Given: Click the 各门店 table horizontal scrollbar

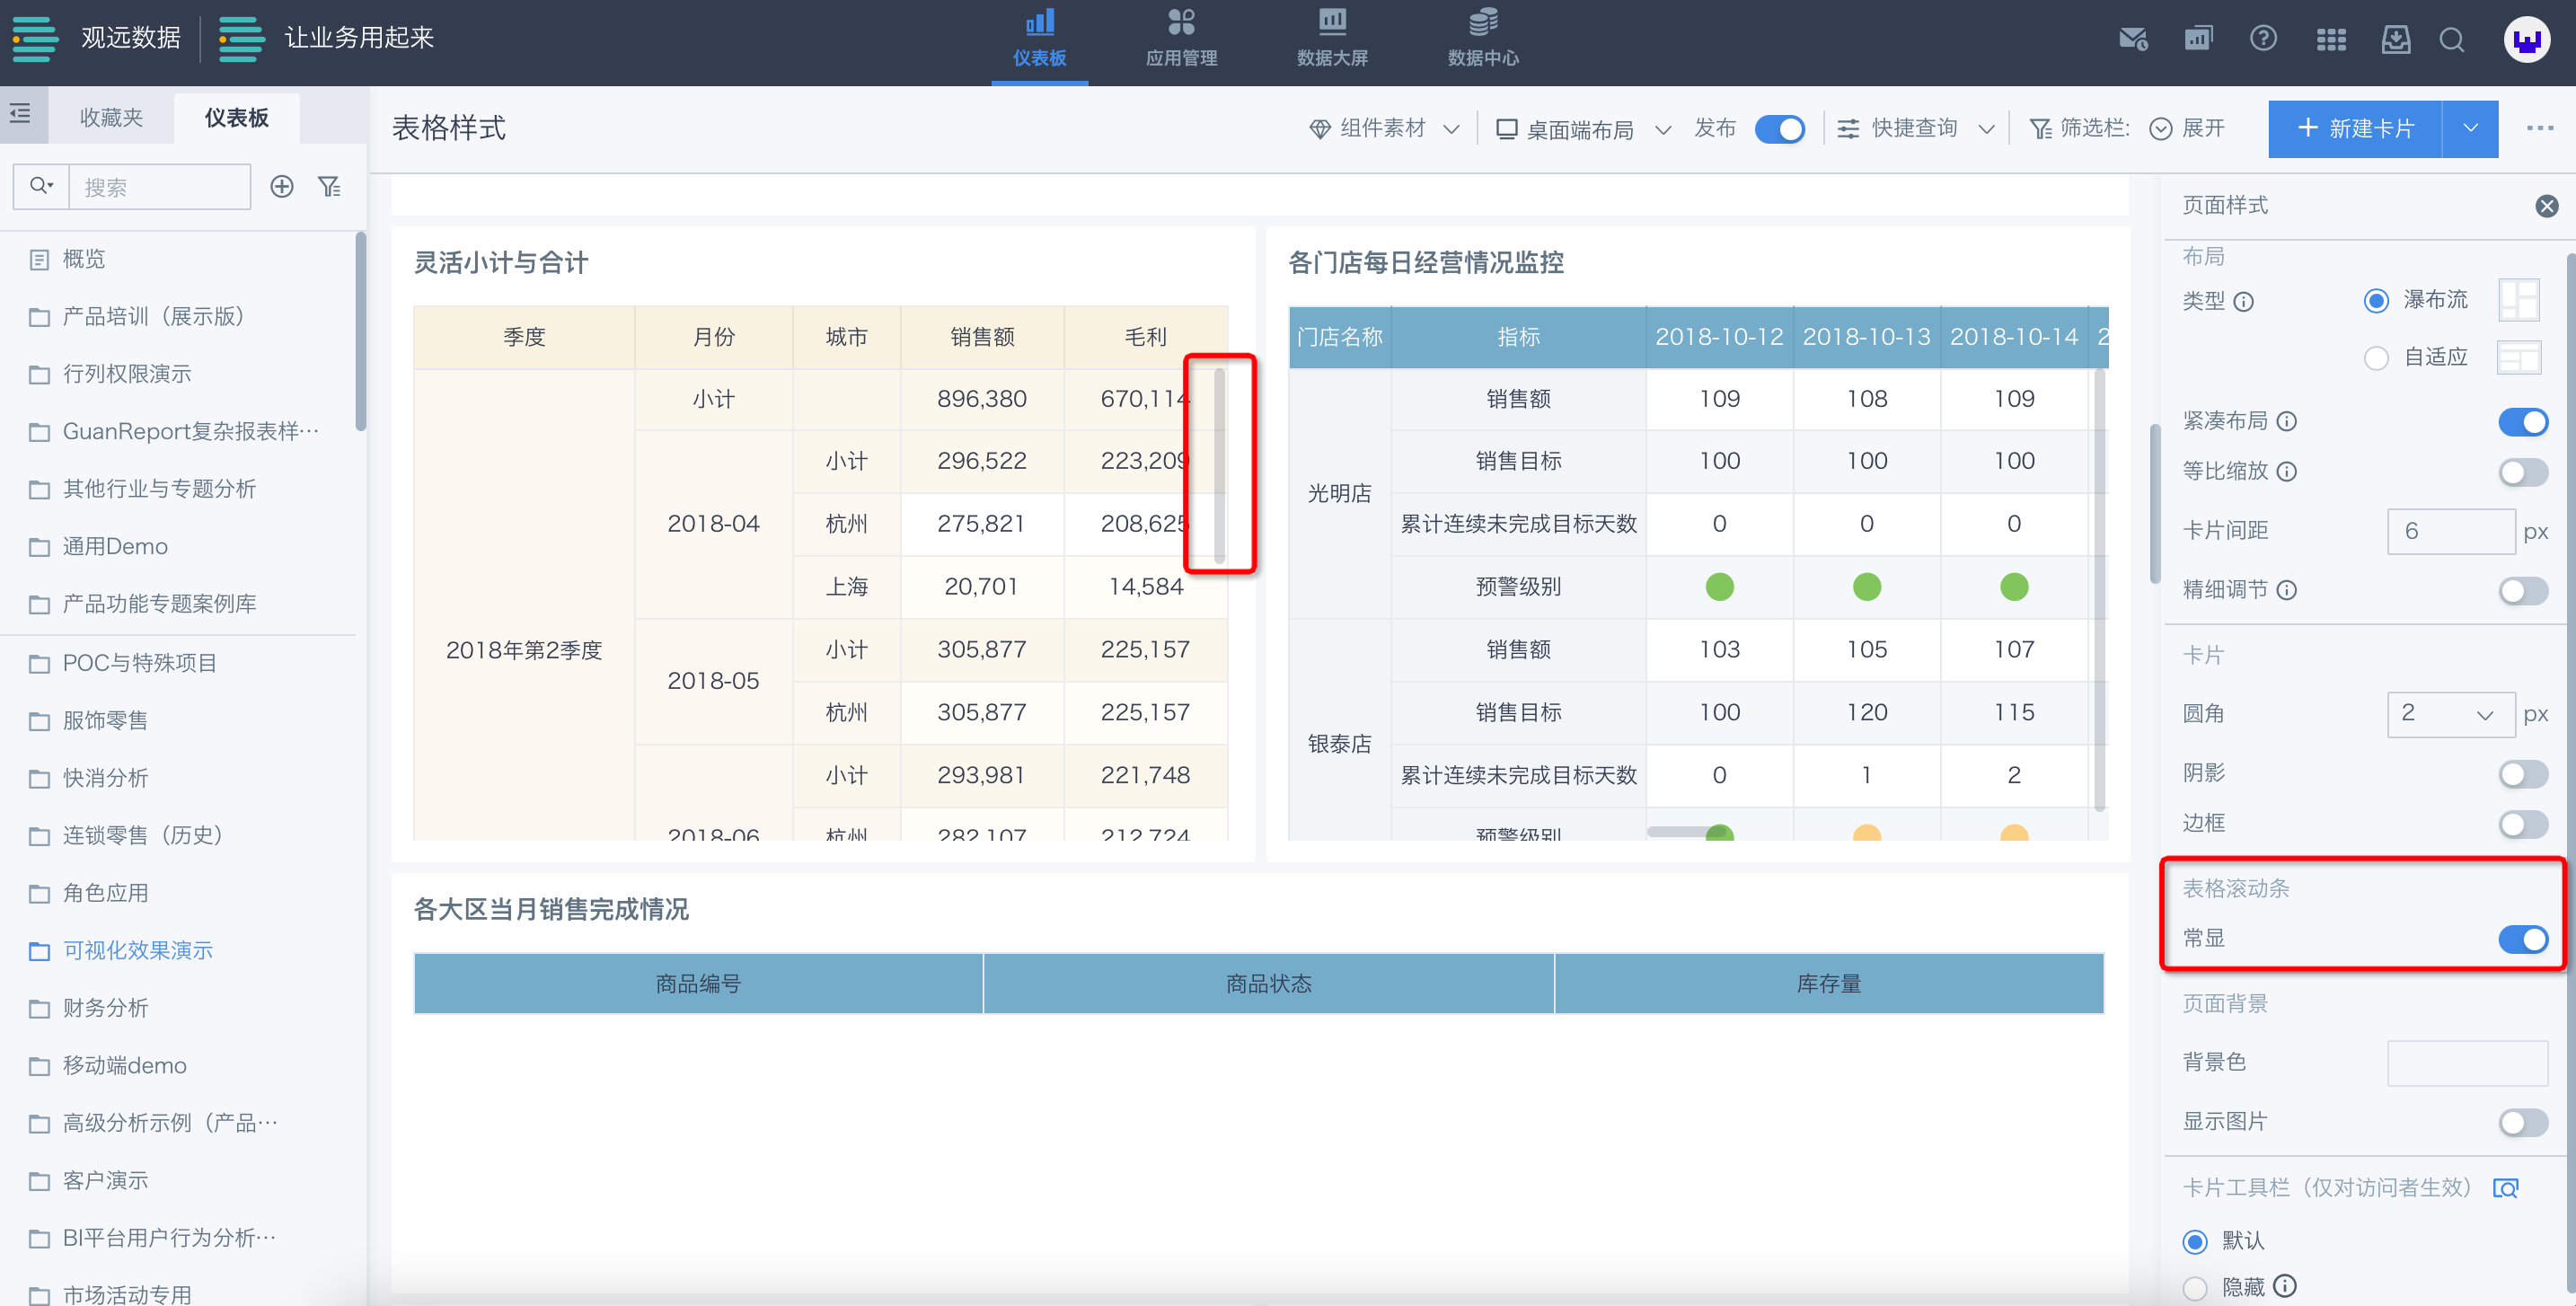Looking at the screenshot, I should coord(1686,832).
